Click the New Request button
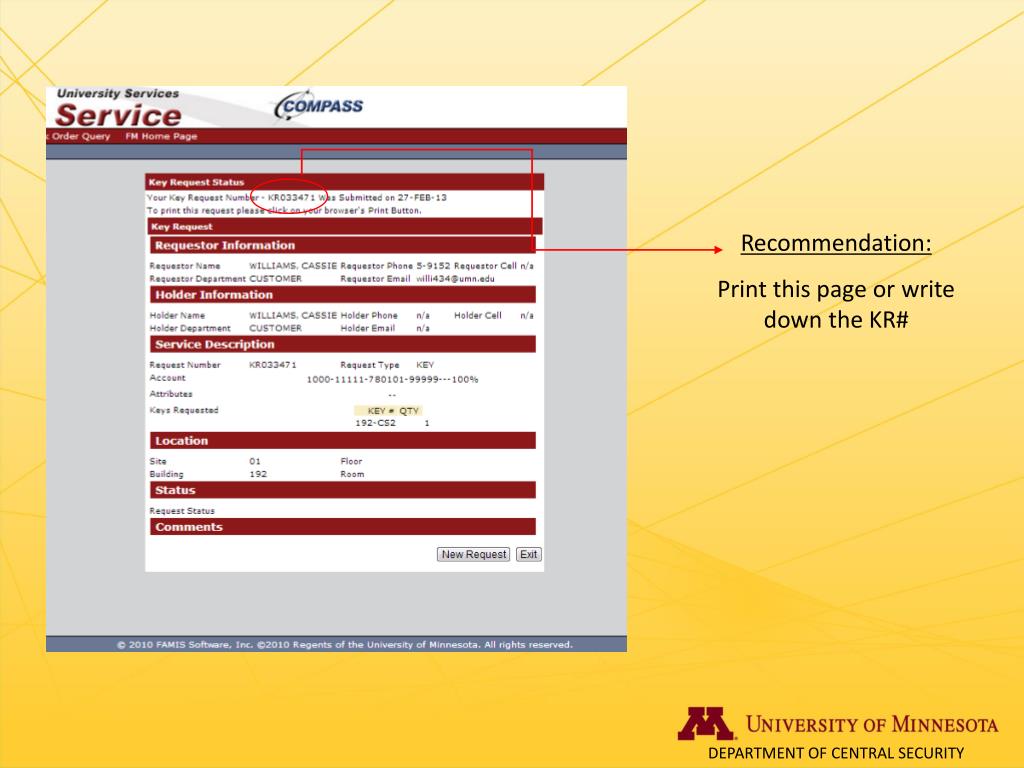 point(473,554)
